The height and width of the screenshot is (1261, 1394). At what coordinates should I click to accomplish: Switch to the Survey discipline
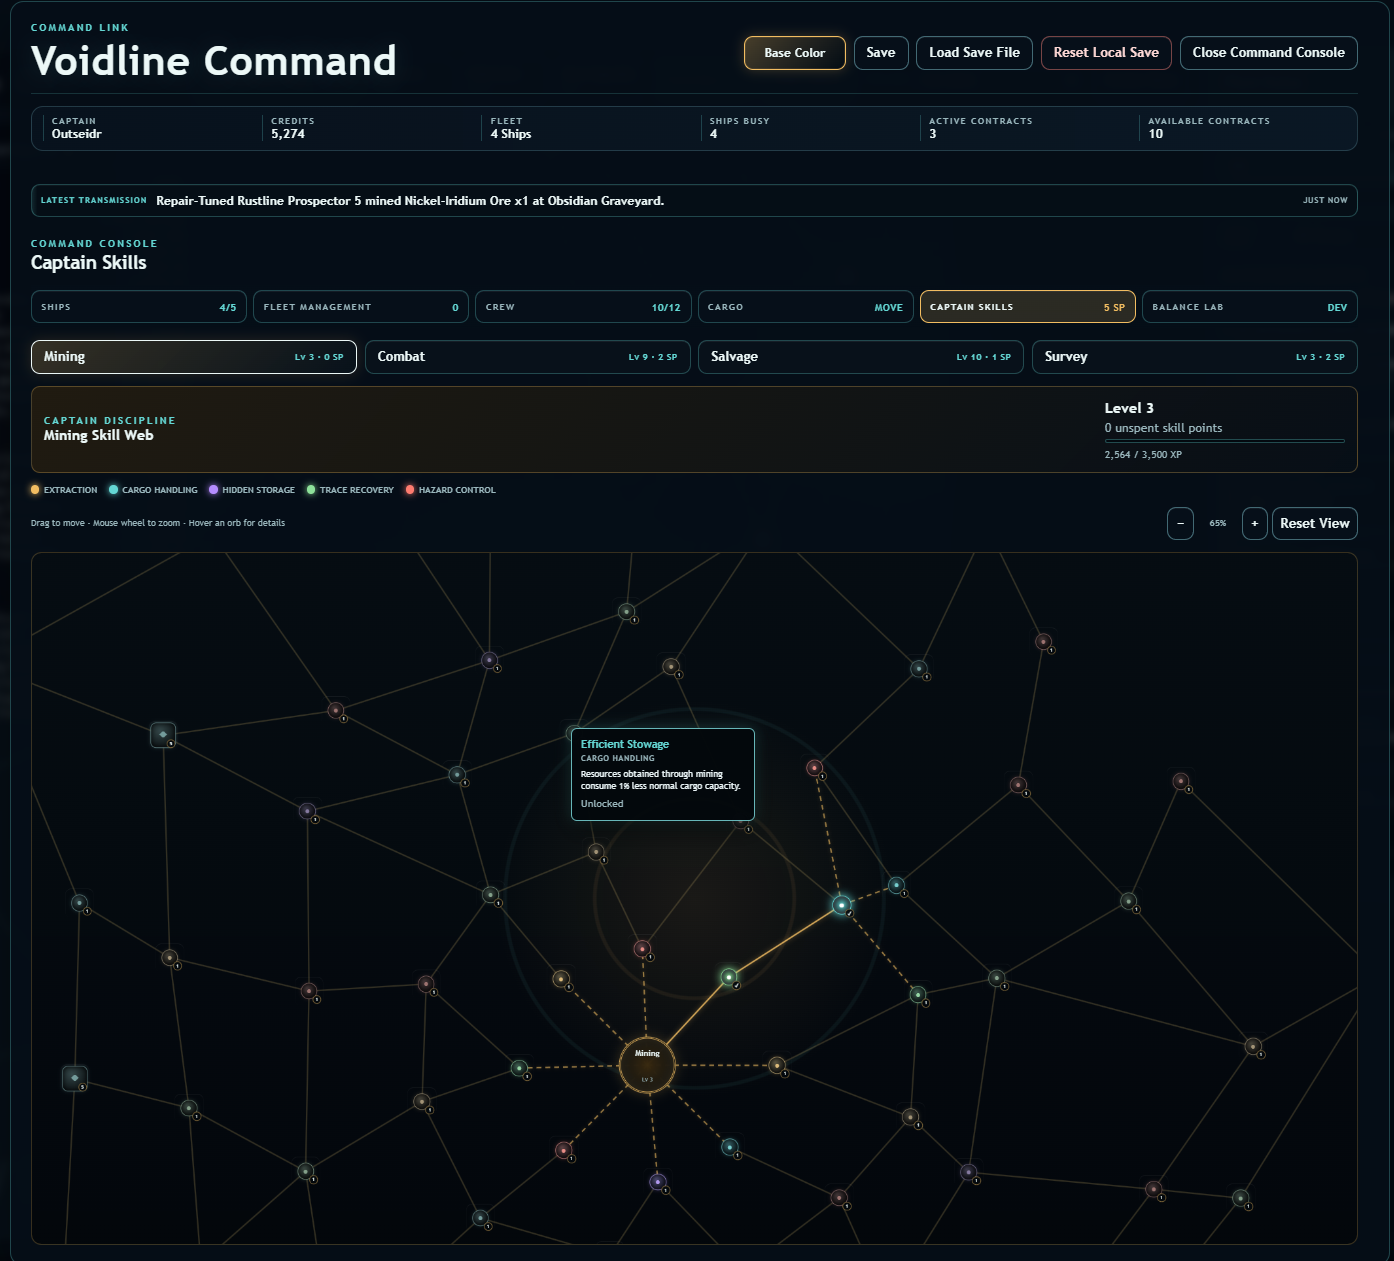click(1195, 357)
